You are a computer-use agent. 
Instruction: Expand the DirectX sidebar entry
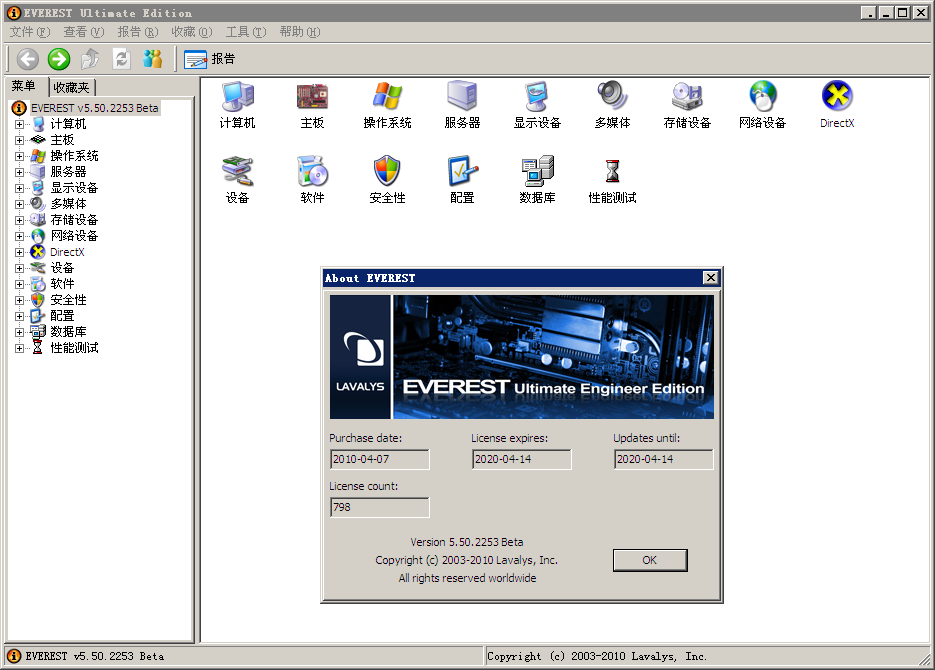20,251
